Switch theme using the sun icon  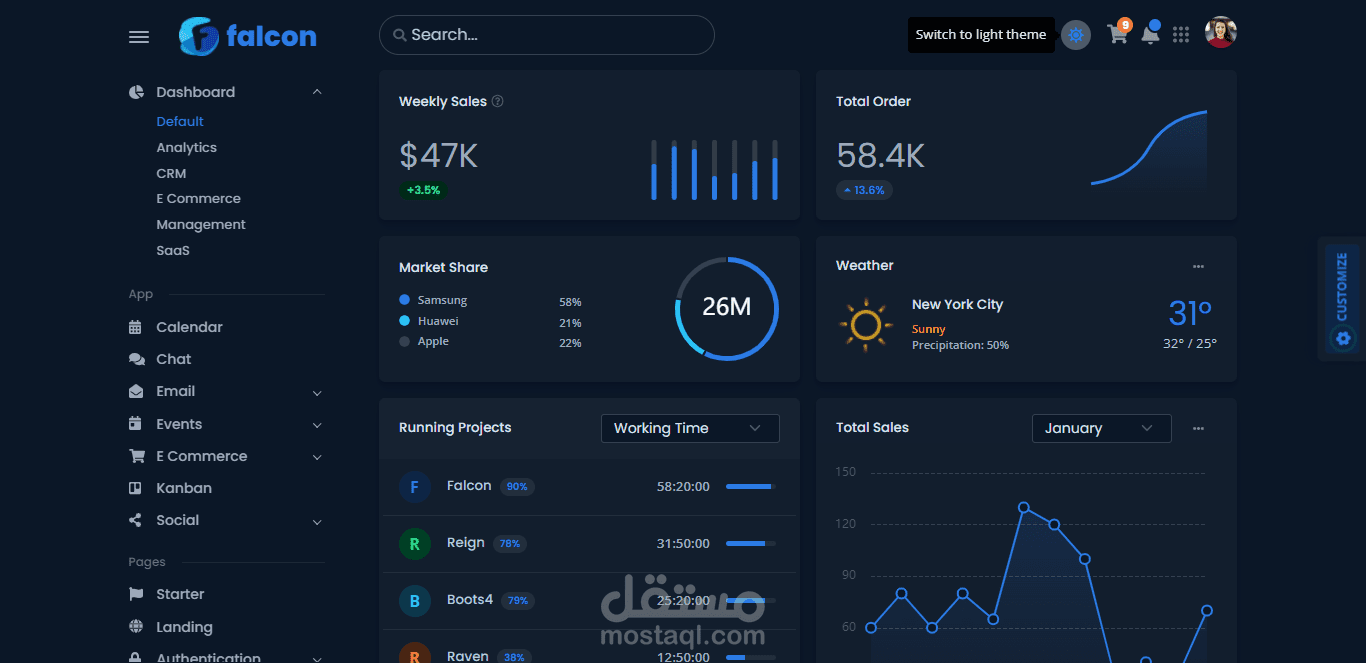point(1076,35)
